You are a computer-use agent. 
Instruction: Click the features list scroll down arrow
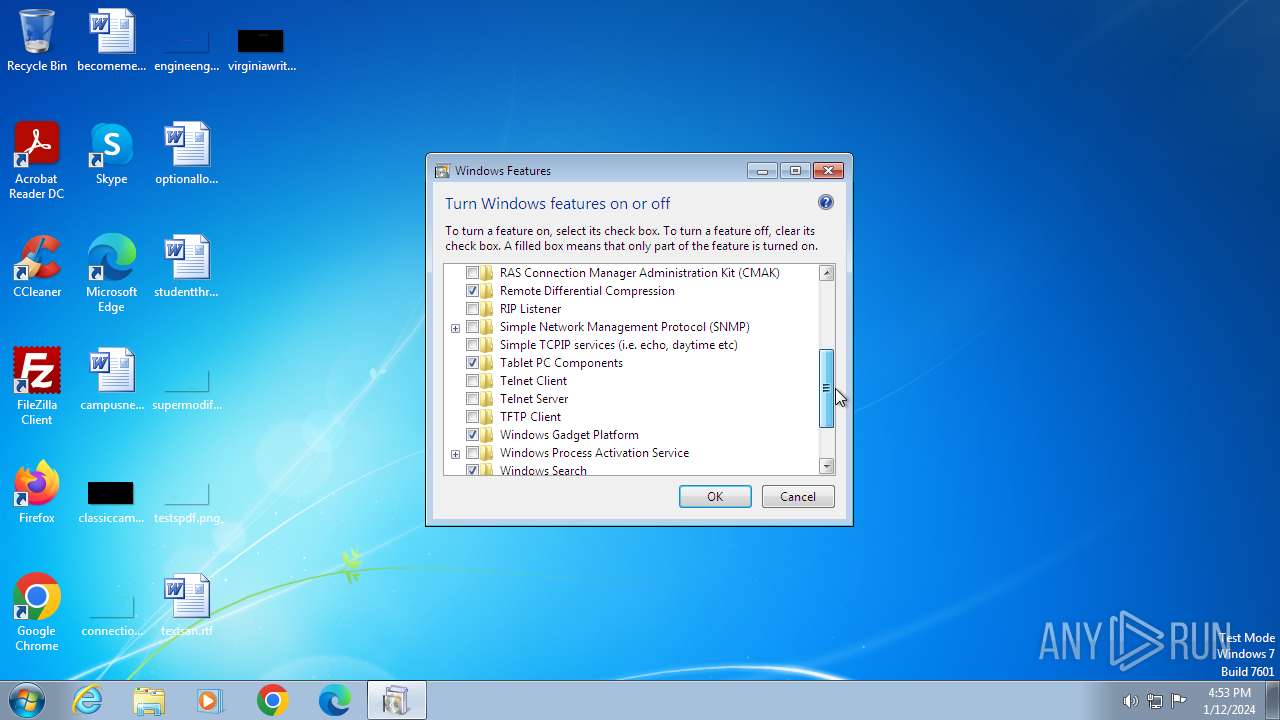coord(826,466)
